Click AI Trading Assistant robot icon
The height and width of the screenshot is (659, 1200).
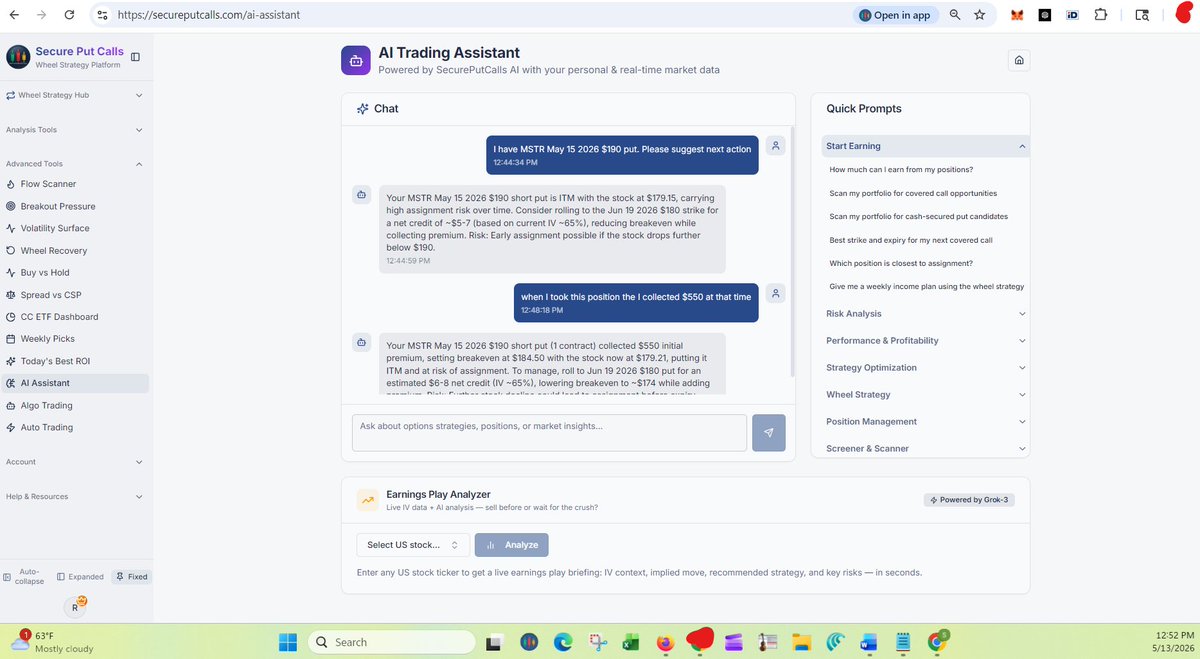(x=355, y=60)
